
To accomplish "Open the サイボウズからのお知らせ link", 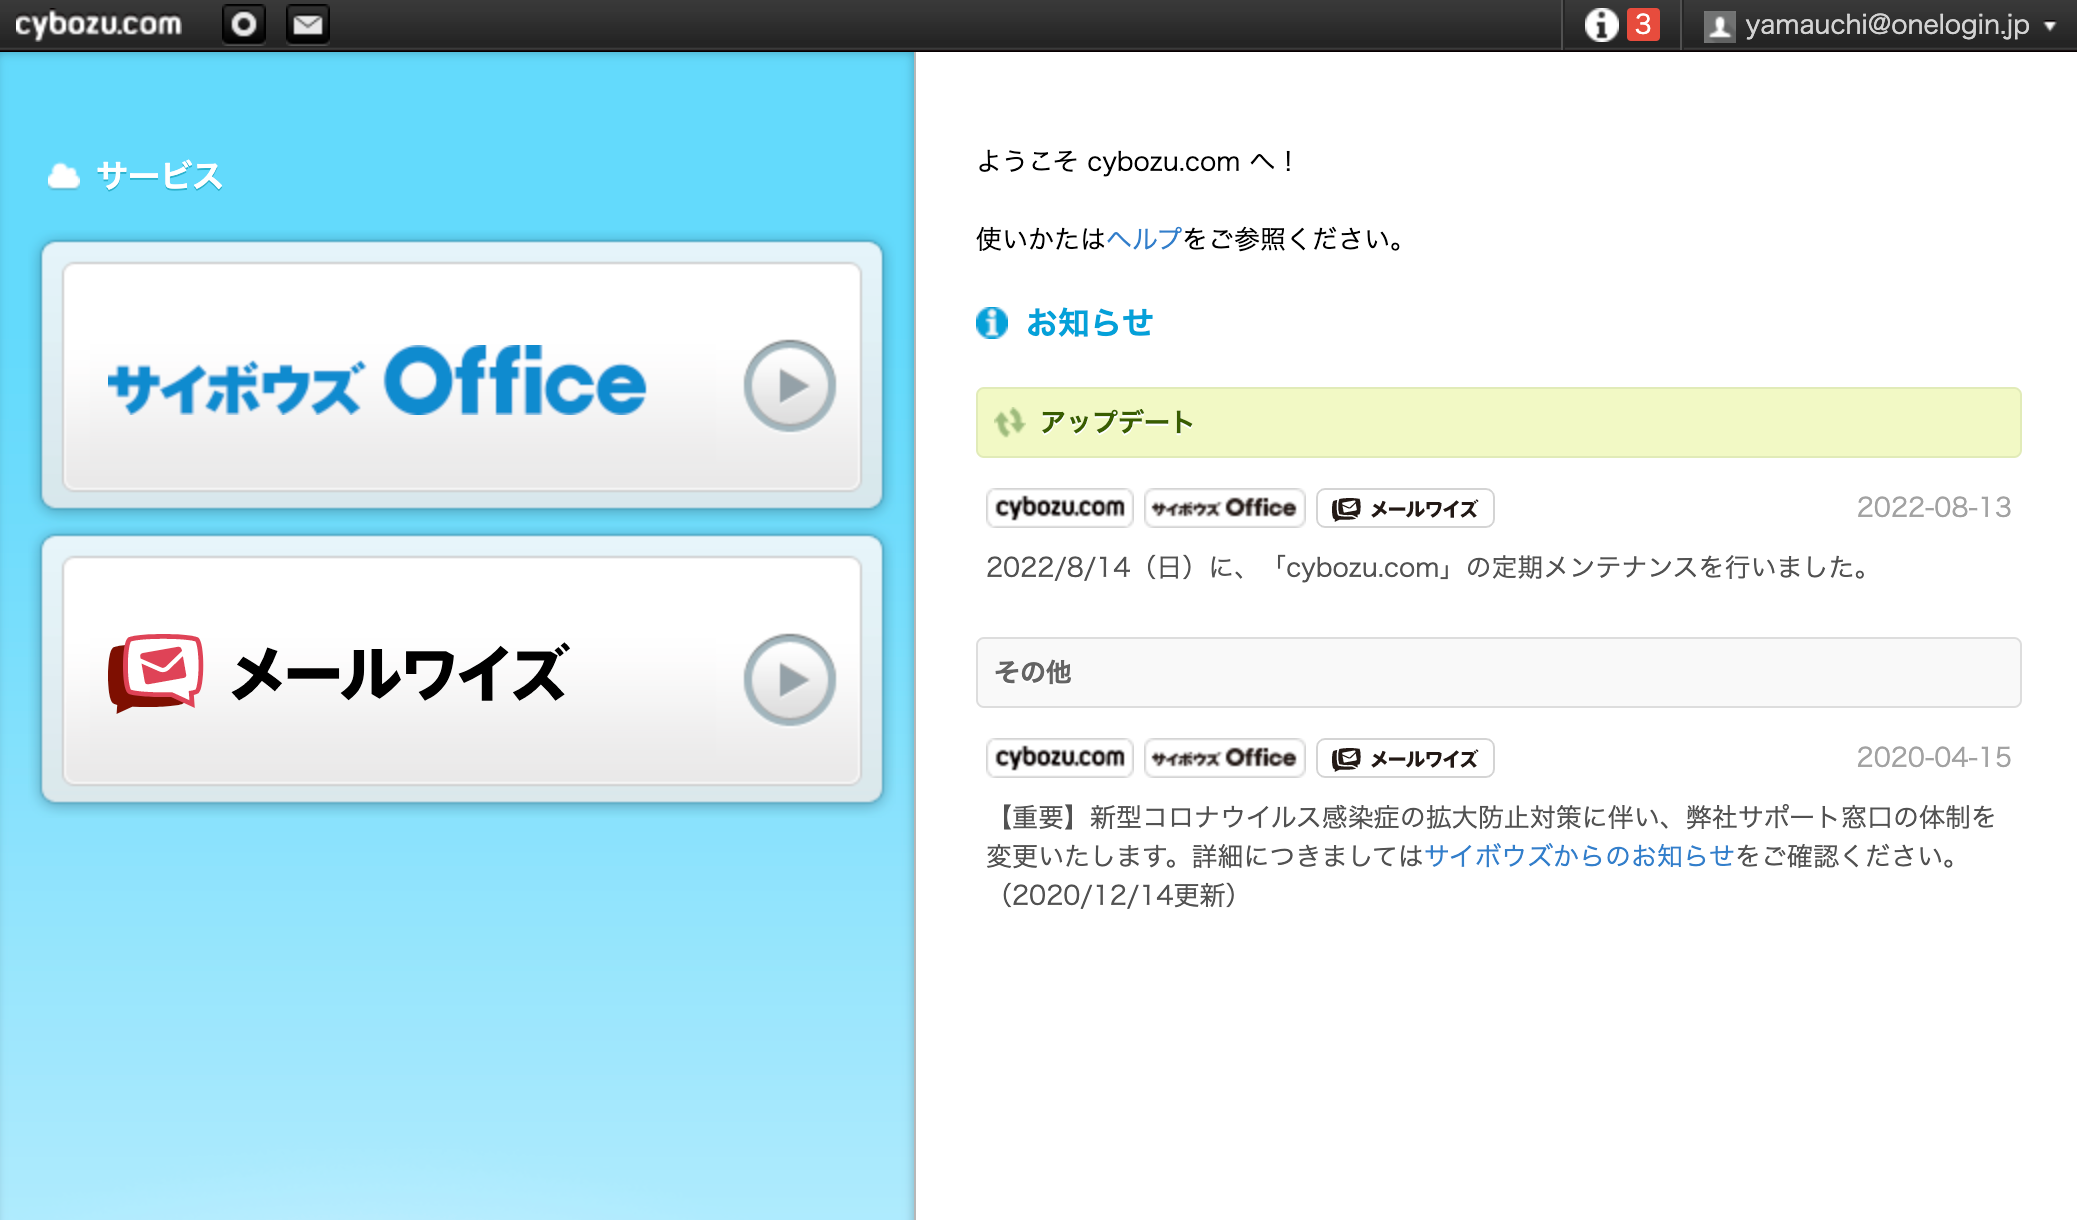I will (1579, 856).
